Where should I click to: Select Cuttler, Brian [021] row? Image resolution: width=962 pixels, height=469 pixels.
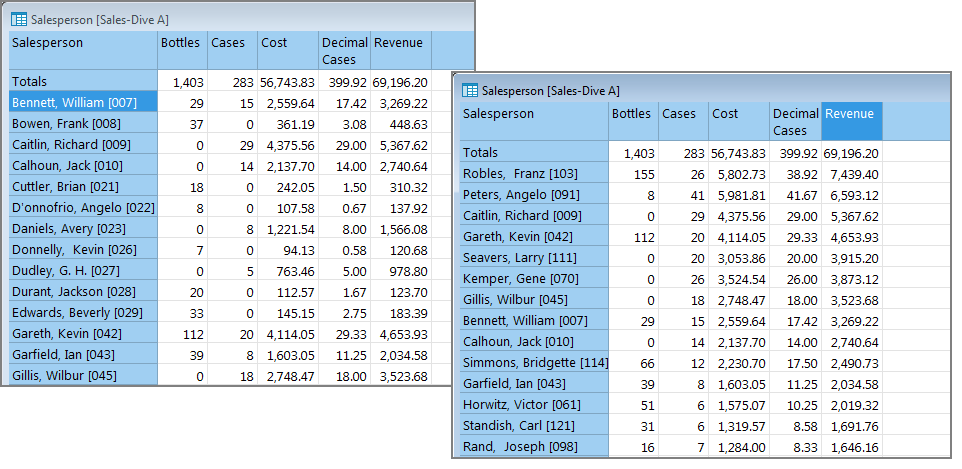pyautogui.click(x=83, y=186)
